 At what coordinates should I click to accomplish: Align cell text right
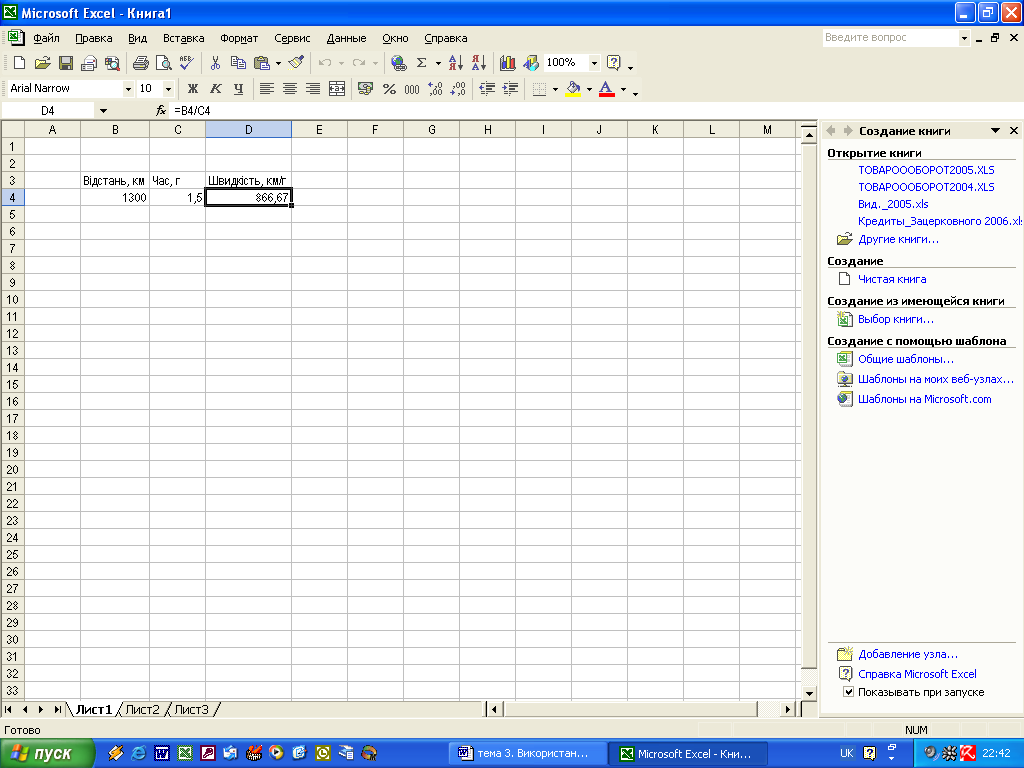coord(313,89)
